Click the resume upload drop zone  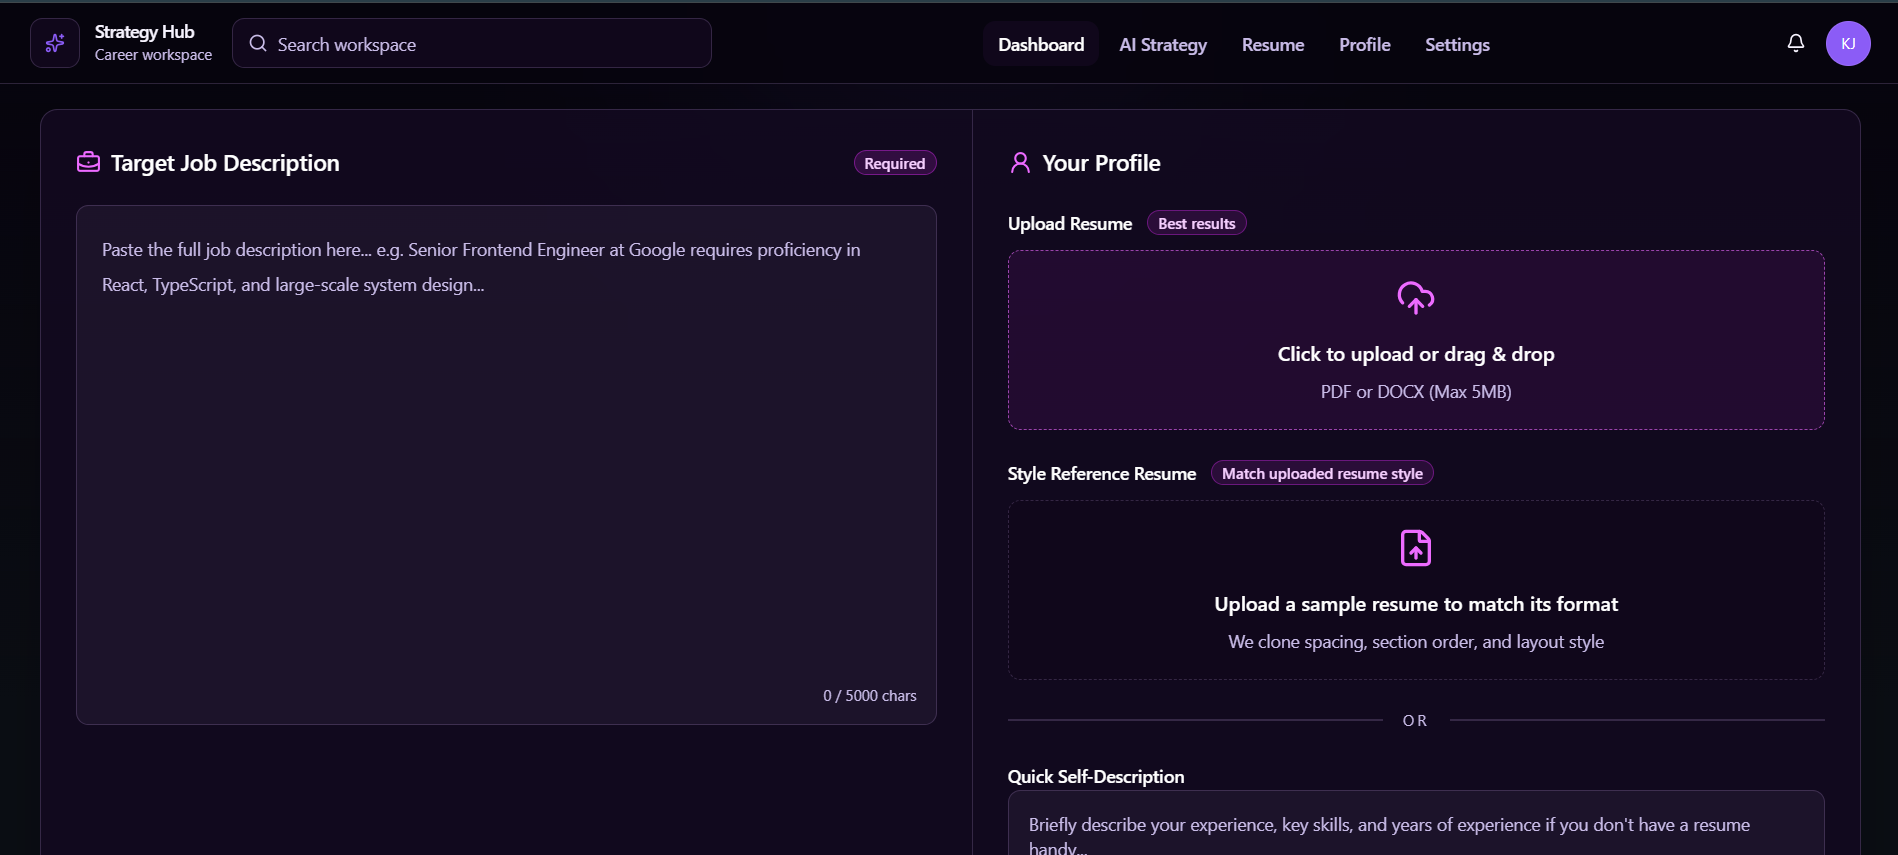(1416, 340)
